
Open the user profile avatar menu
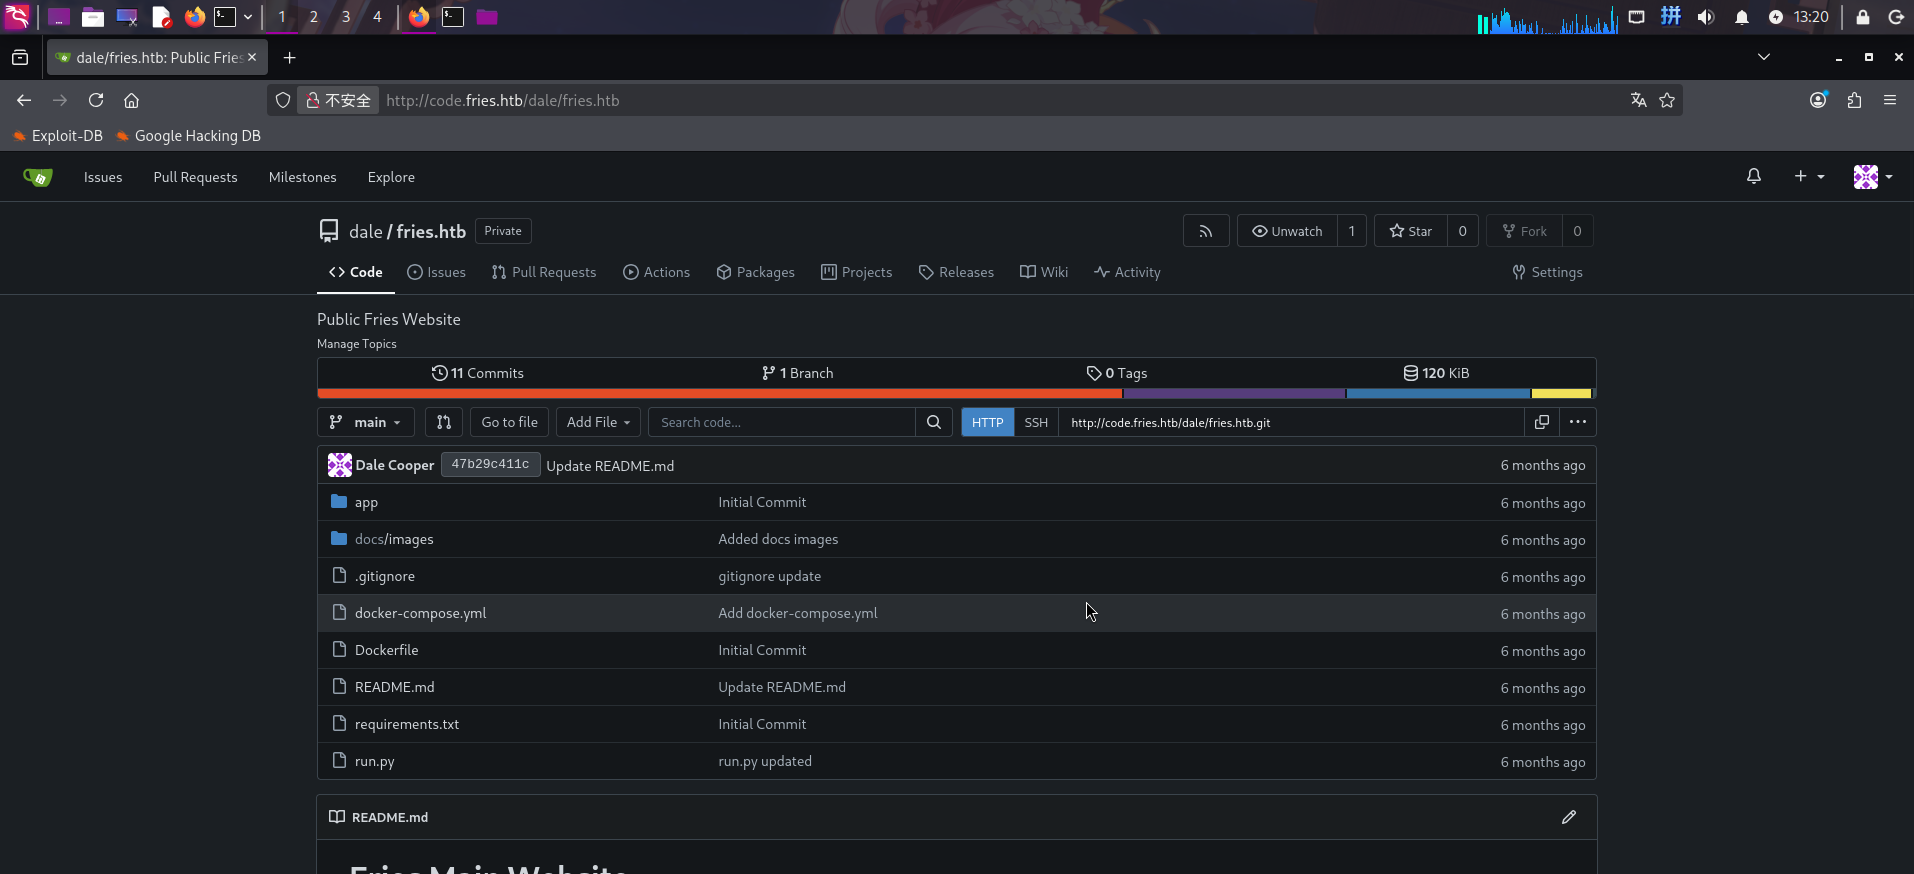pyautogui.click(x=1872, y=177)
